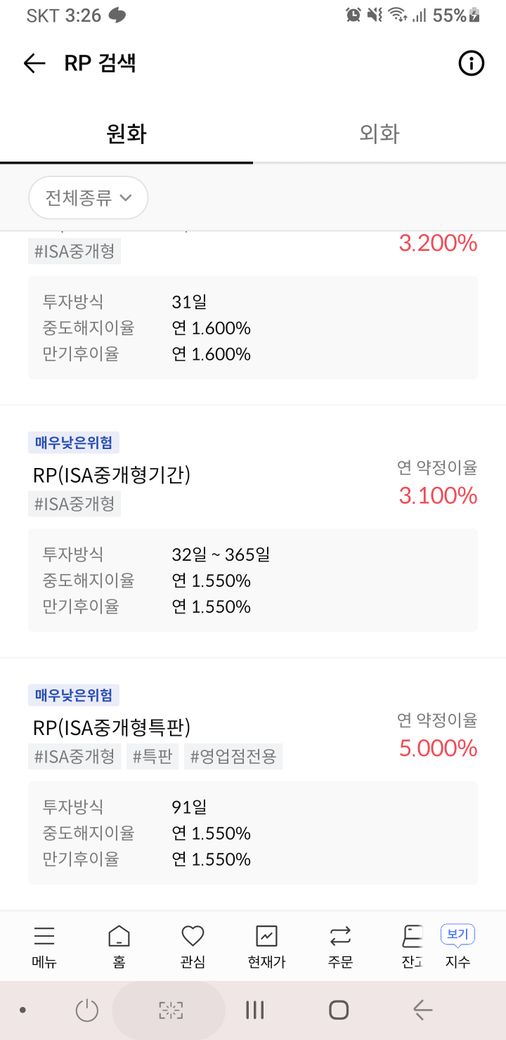506x1040 pixels.
Task: Tap Android recent apps navigation button
Action: coord(255,1010)
